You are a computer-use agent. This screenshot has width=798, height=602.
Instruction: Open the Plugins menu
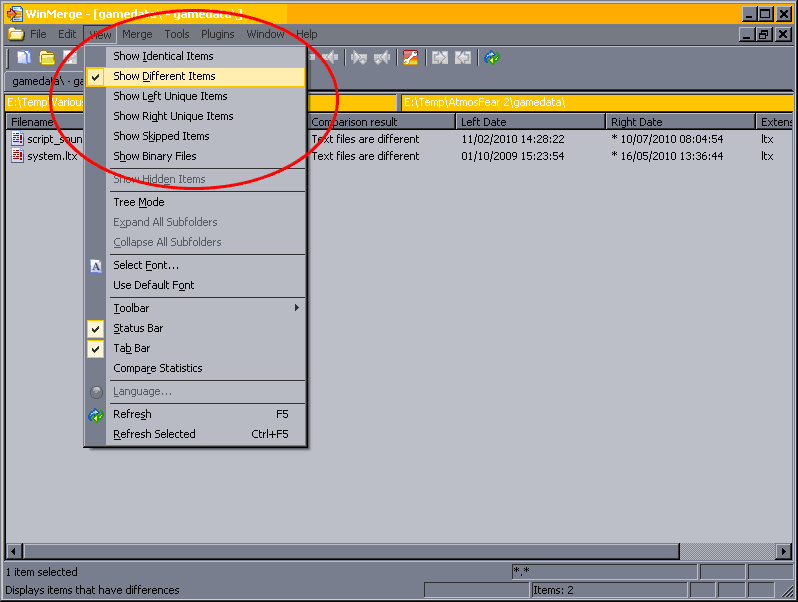[x=217, y=34]
